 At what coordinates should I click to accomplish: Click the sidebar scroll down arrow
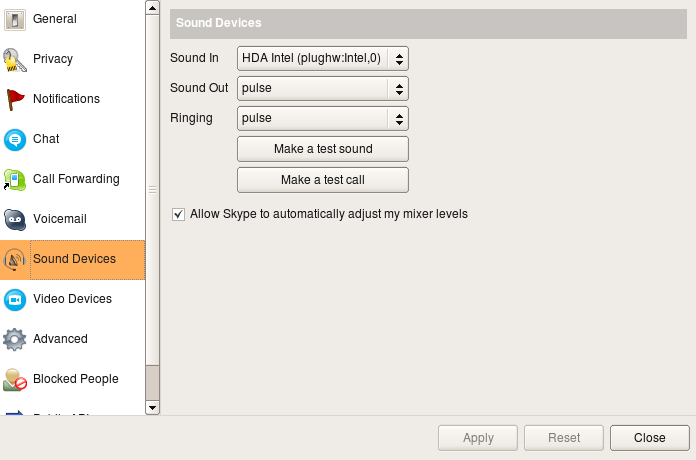(152, 407)
